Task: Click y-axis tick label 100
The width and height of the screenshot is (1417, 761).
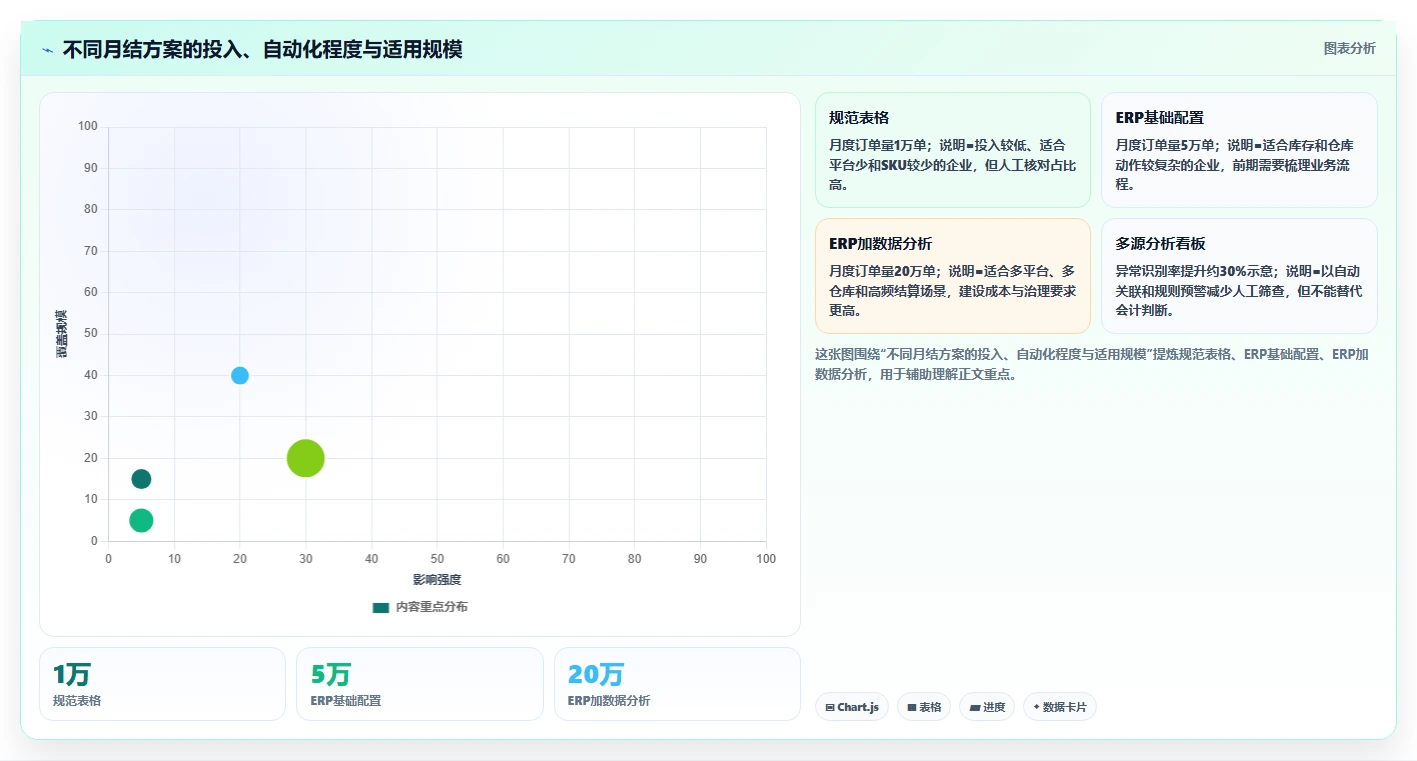Action: click(x=88, y=126)
